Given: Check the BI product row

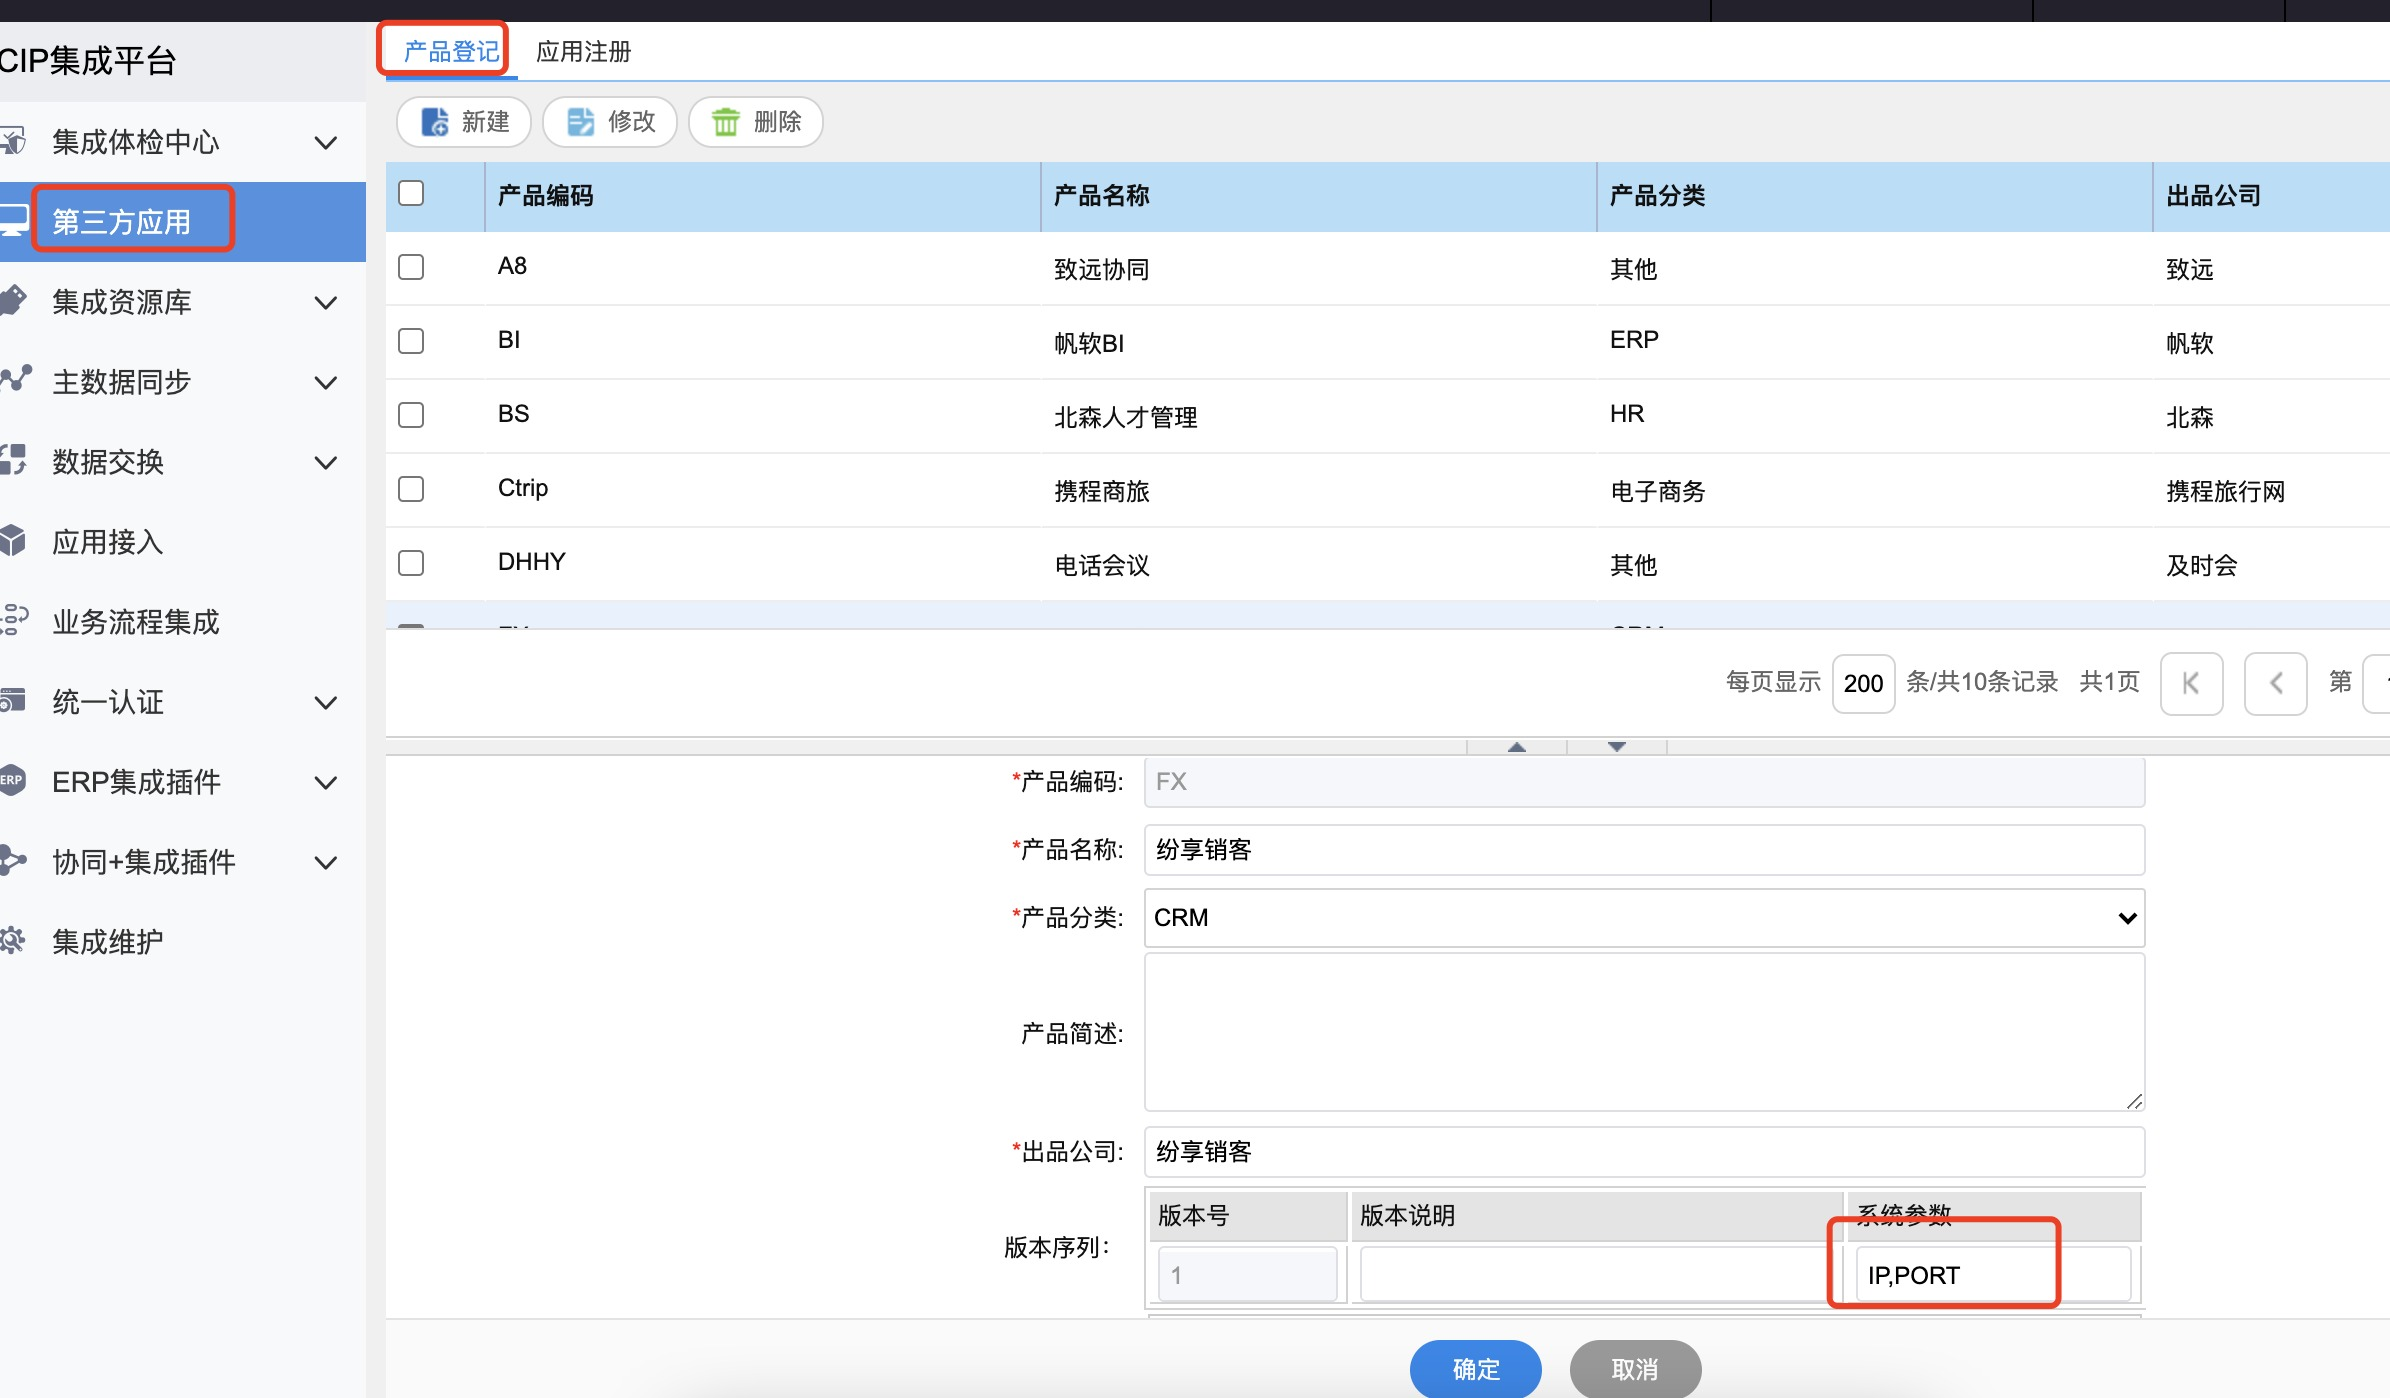Looking at the screenshot, I should (411, 341).
